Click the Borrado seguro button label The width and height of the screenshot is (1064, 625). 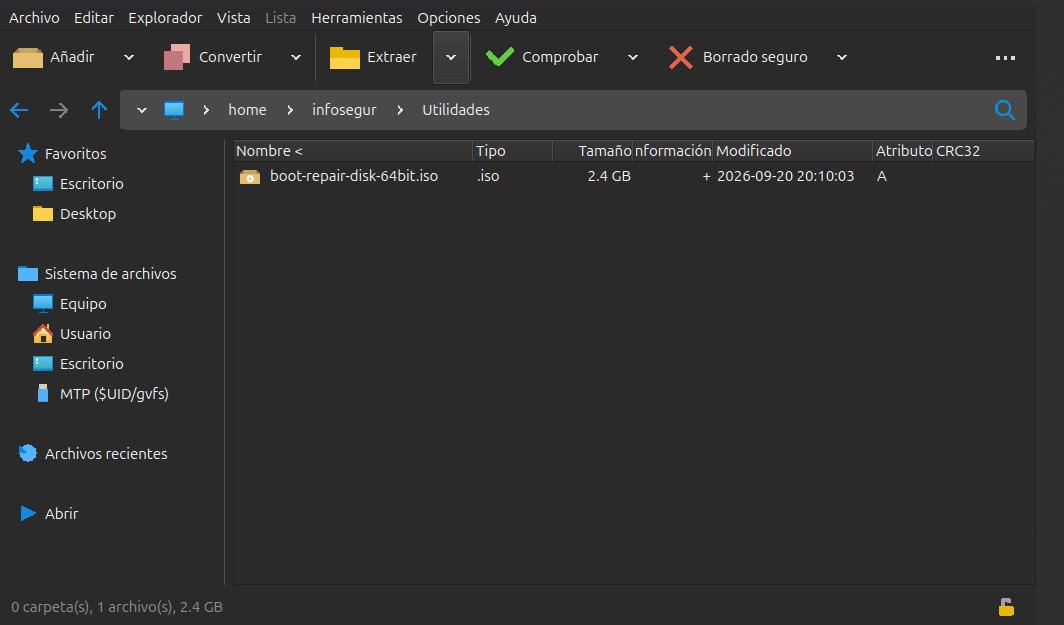(755, 57)
